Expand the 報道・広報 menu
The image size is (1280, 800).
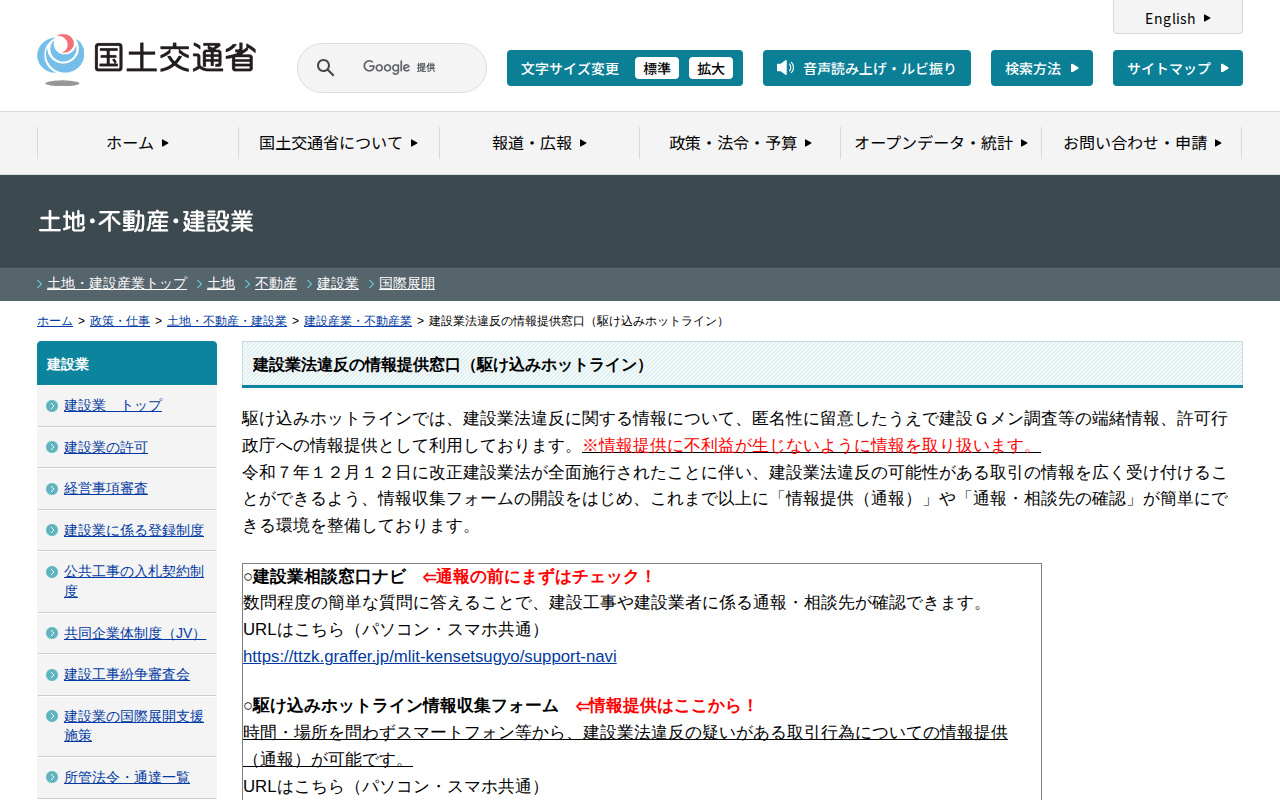pos(540,143)
